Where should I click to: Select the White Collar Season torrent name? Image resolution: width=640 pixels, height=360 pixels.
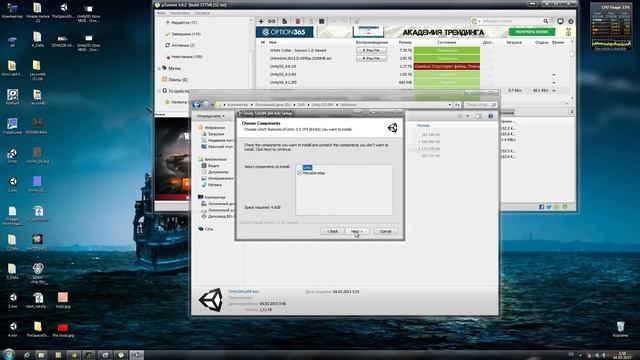(298, 50)
